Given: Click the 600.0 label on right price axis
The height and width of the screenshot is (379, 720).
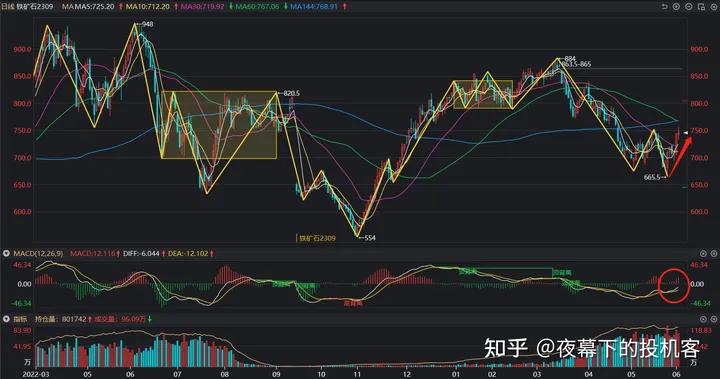Looking at the screenshot, I should coord(699,212).
